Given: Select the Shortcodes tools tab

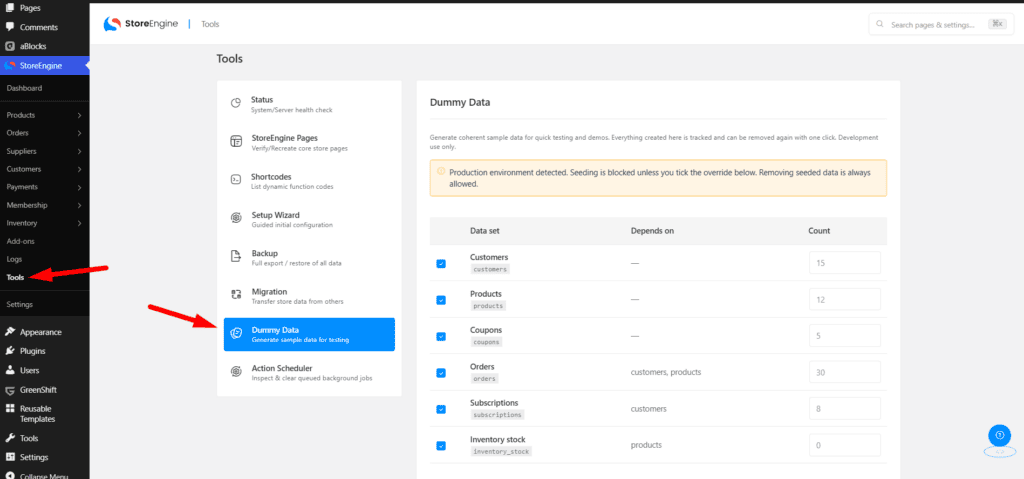Looking at the screenshot, I should (x=309, y=181).
